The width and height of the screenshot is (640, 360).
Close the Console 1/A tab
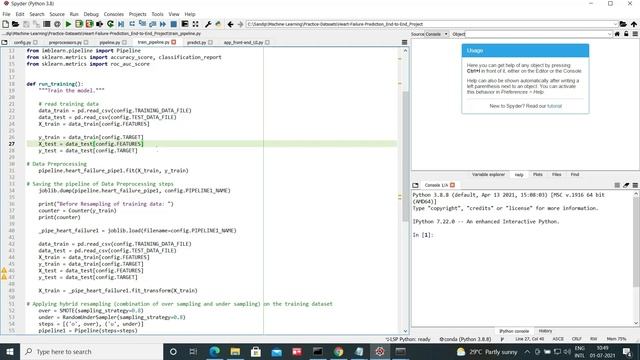(x=452, y=185)
